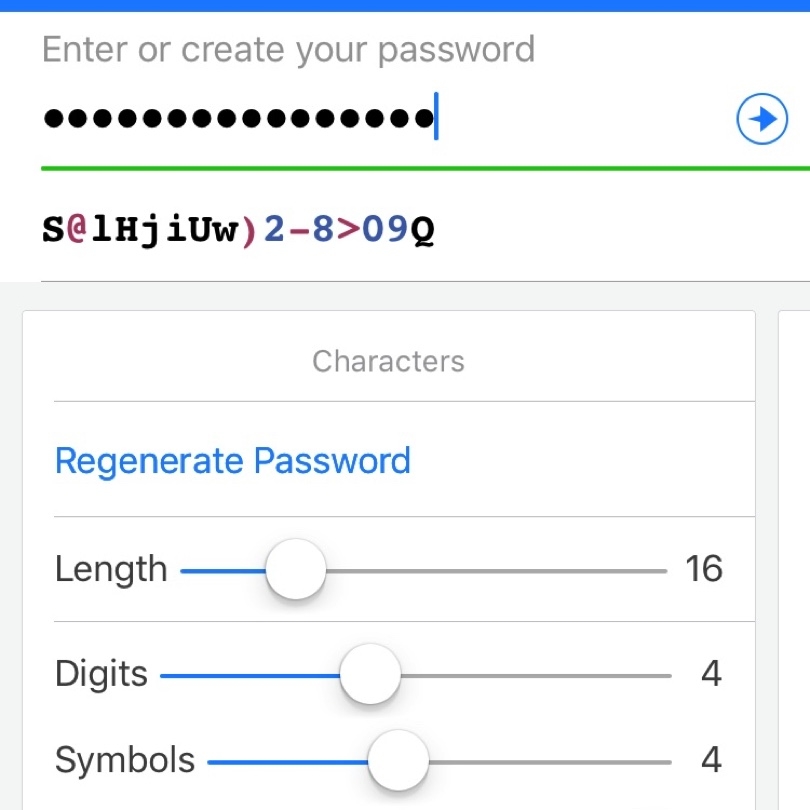
Task: Select the generated password S@1HjiUw)2-8>09Q text
Action: pos(238,229)
